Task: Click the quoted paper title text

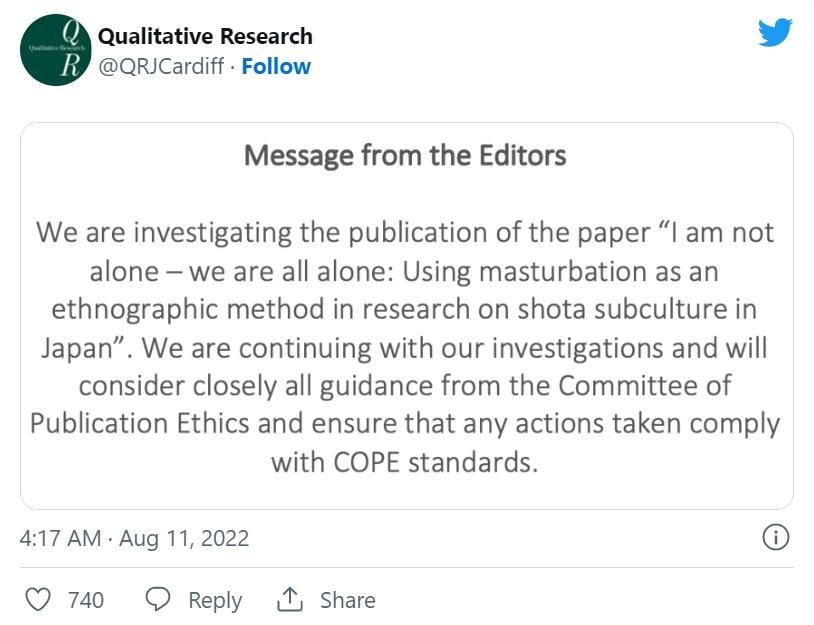Action: tap(405, 290)
